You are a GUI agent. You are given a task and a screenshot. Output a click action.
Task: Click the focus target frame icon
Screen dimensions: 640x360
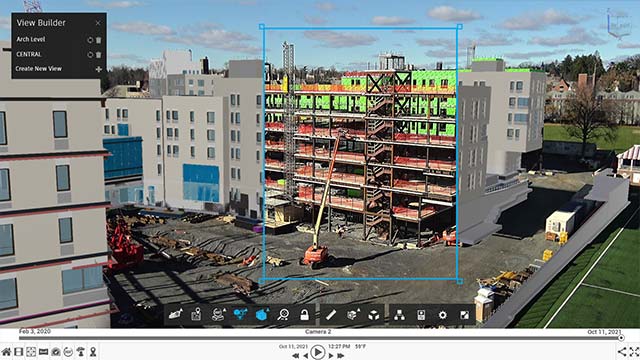coord(31,352)
